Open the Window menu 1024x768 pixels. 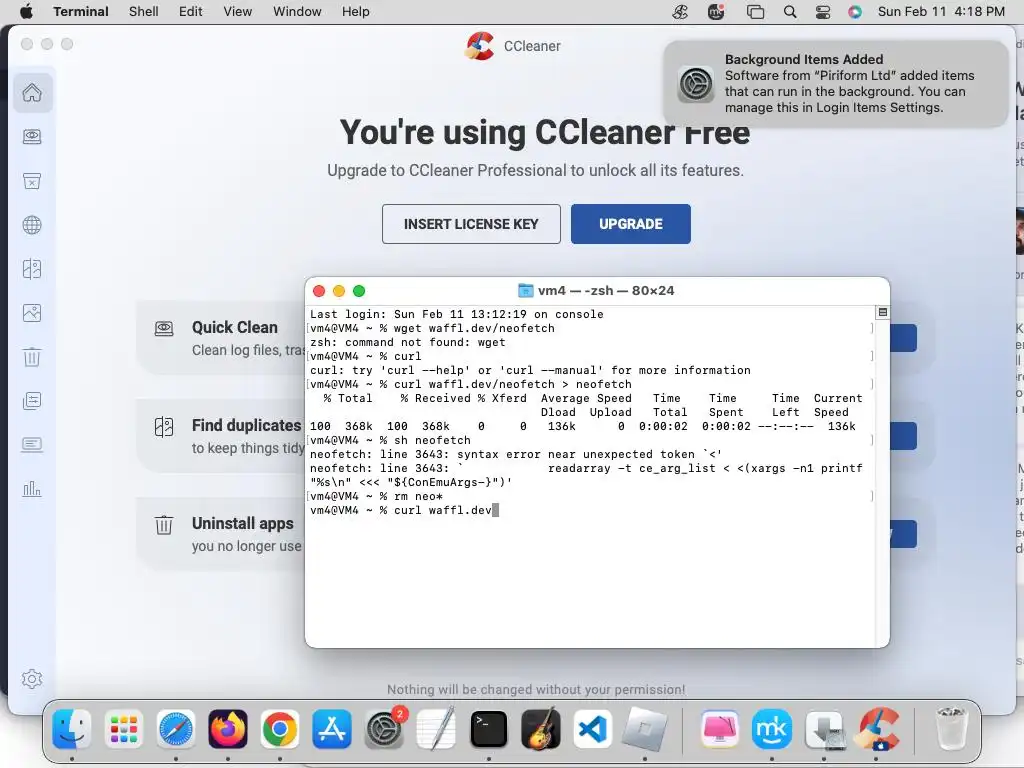(x=297, y=12)
